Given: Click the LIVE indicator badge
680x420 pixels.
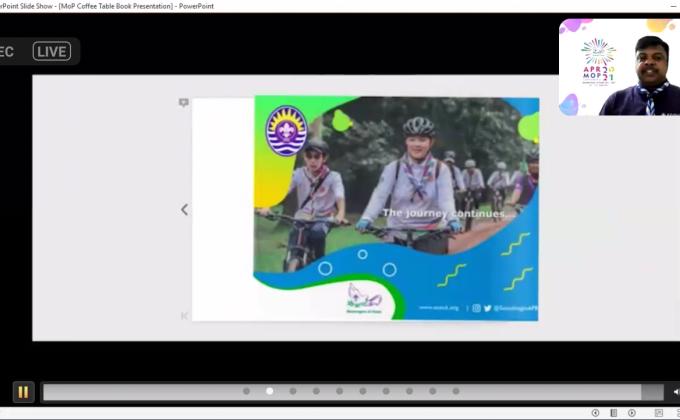Looking at the screenshot, I should [x=52, y=51].
